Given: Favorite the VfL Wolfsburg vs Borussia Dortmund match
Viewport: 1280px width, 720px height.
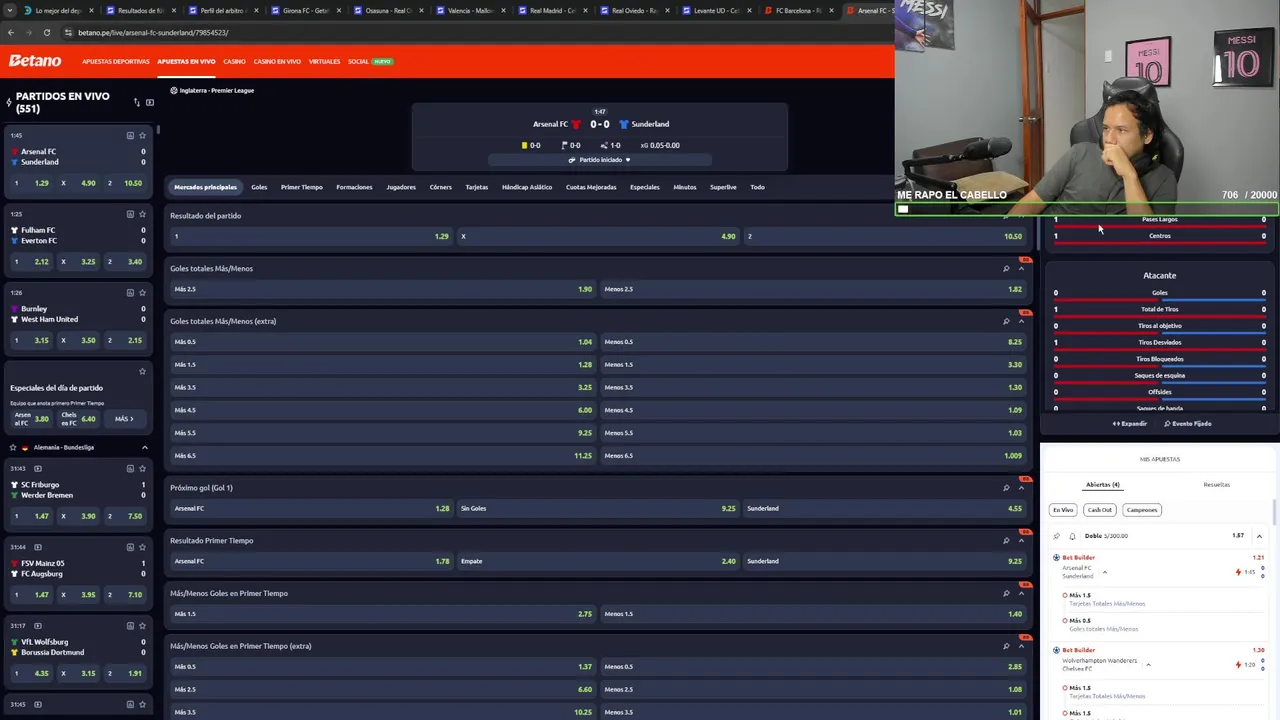Looking at the screenshot, I should point(143,626).
